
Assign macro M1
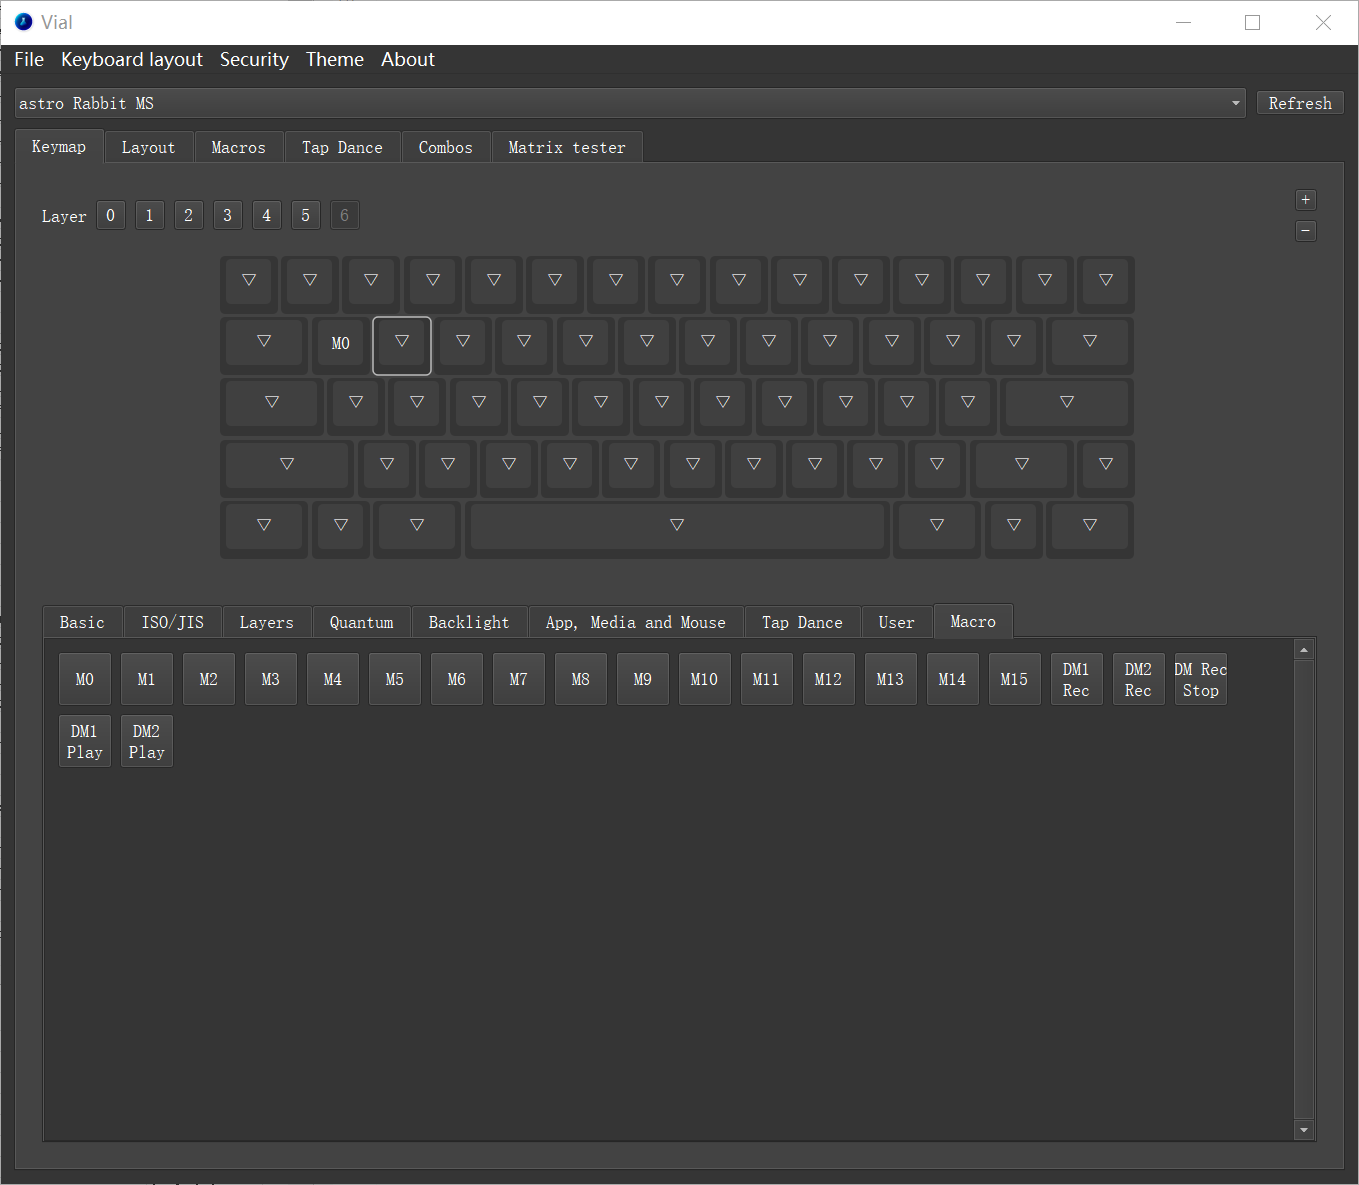coord(147,679)
